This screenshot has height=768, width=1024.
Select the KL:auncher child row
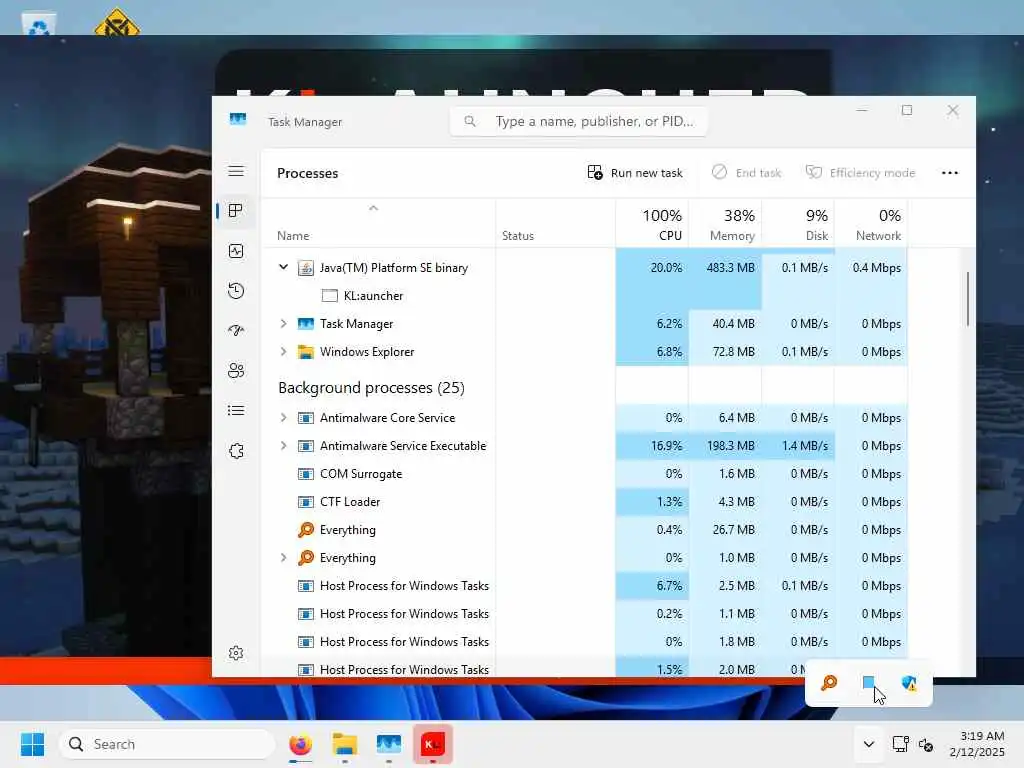(x=584, y=296)
